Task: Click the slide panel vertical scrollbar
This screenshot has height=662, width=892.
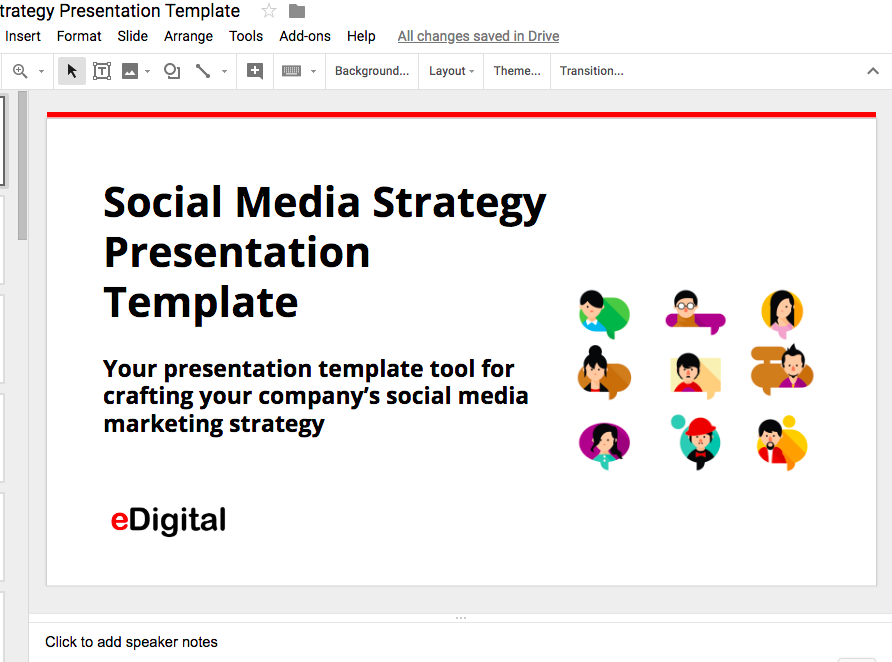Action: pos(22,166)
